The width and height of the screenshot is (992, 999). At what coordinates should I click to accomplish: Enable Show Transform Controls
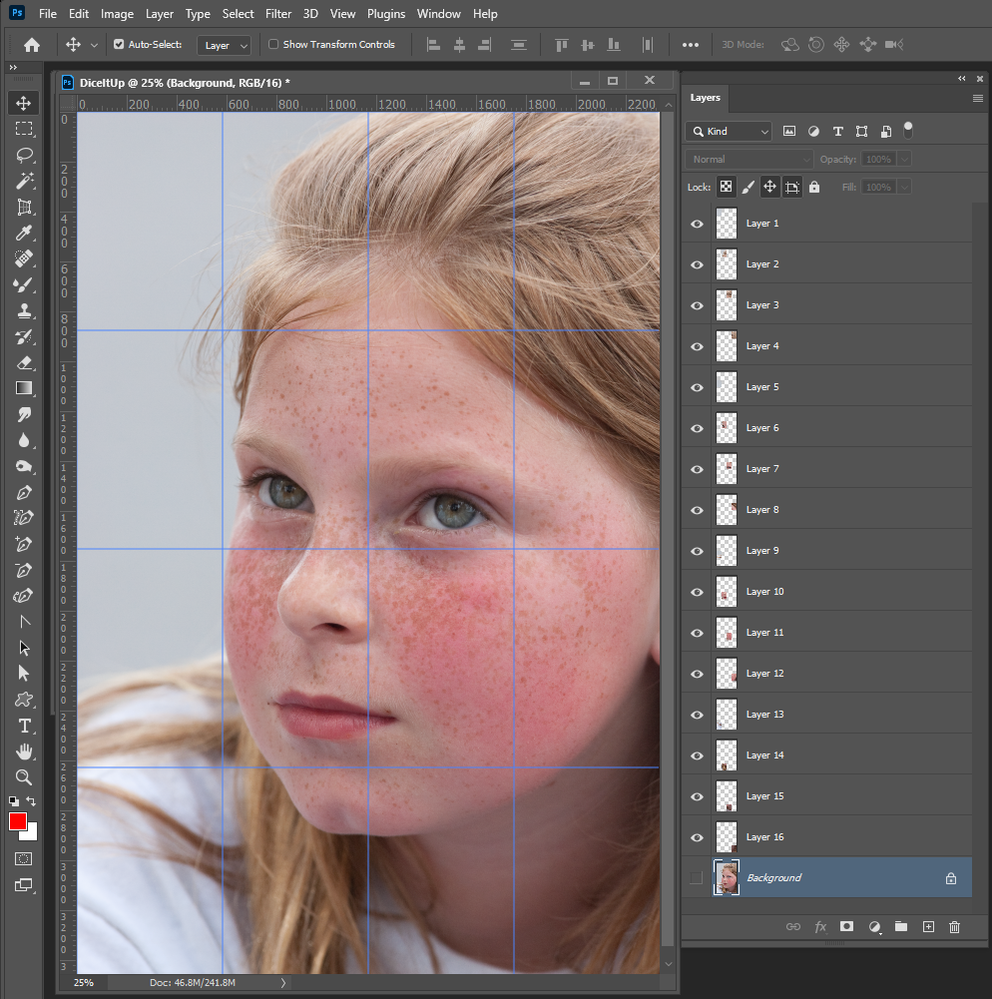point(273,44)
